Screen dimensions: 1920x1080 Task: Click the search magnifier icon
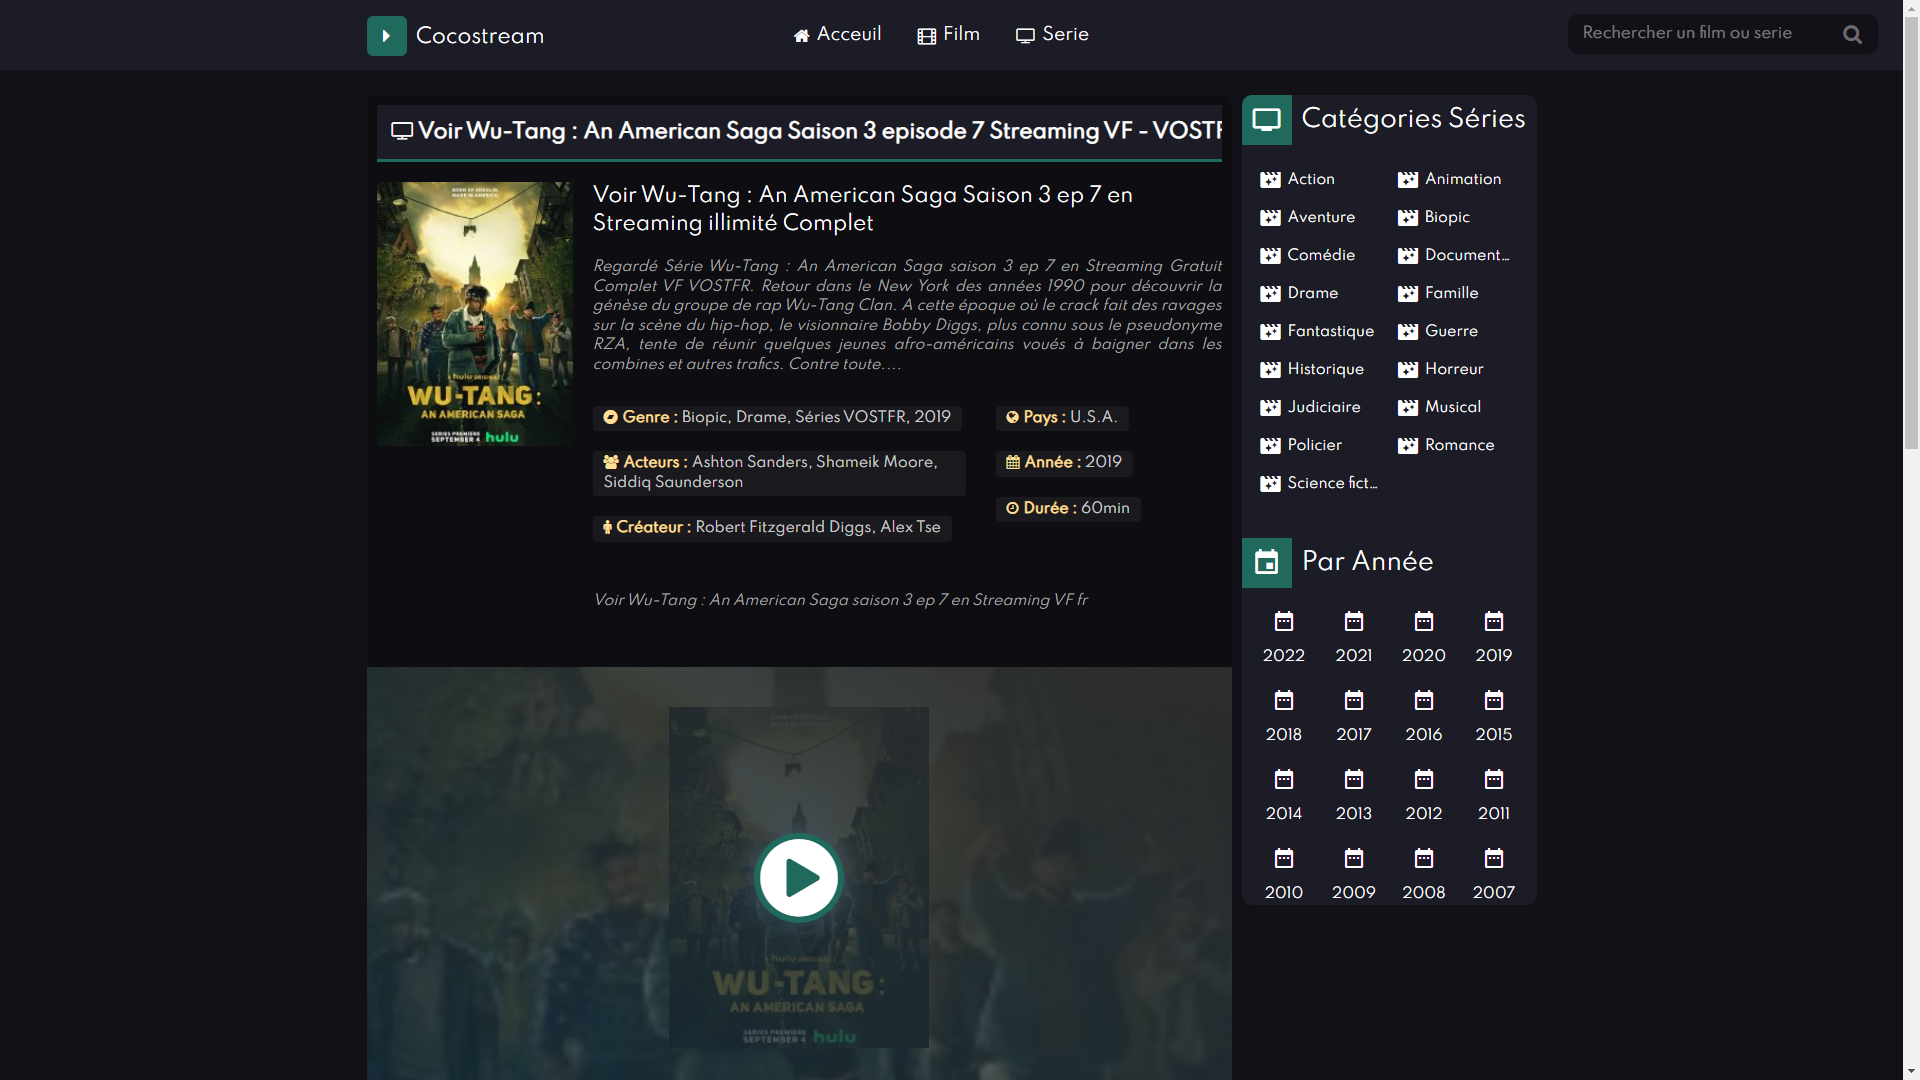[1852, 35]
